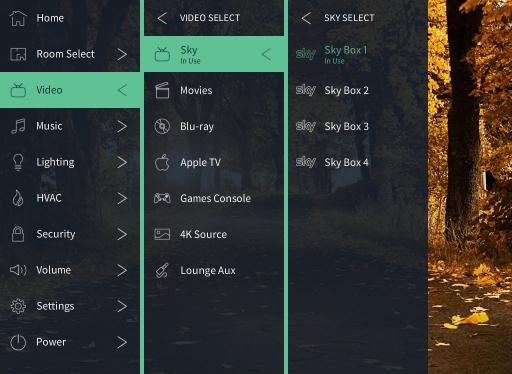Click the Games Console controller icon
The width and height of the screenshot is (512, 374).
click(x=162, y=198)
